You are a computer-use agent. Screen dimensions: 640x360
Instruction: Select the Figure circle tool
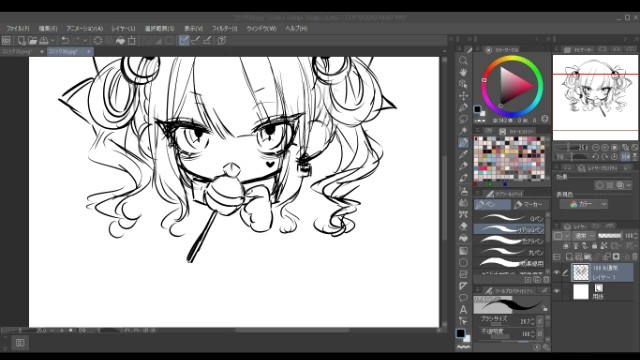click(x=463, y=262)
